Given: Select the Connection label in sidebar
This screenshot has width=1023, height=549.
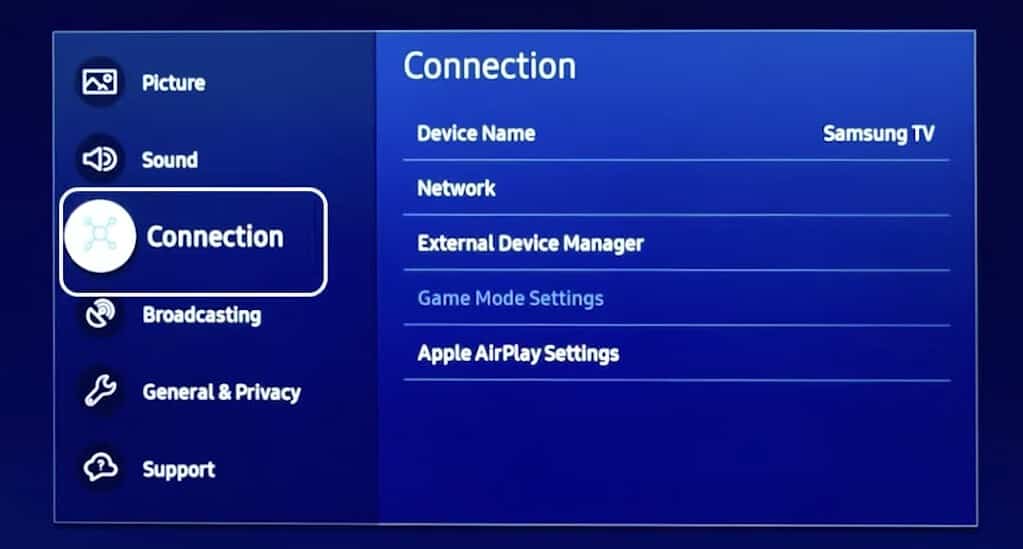Looking at the screenshot, I should tap(215, 236).
